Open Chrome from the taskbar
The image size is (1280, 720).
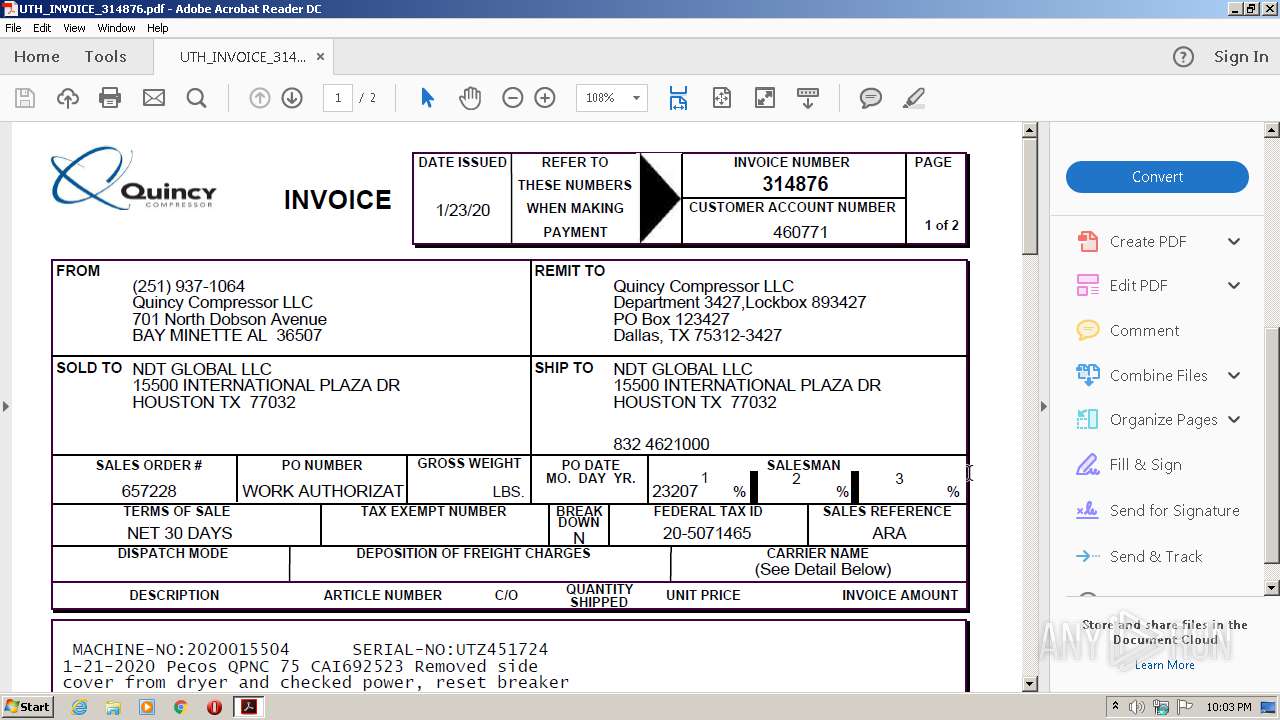(180, 707)
